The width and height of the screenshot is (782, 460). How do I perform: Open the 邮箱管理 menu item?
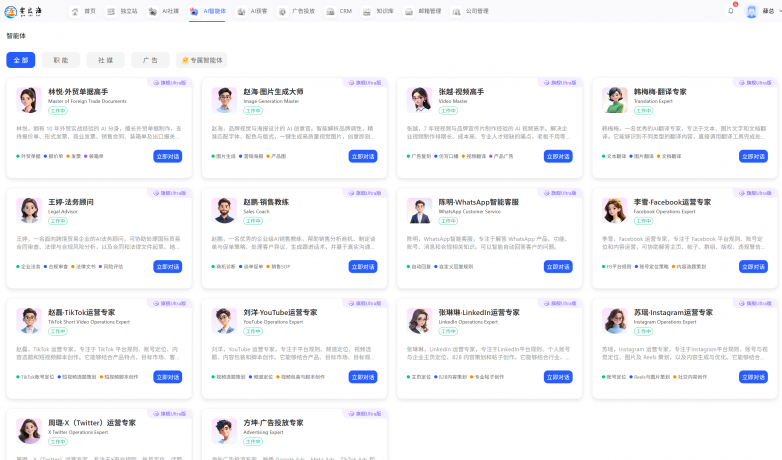(430, 11)
